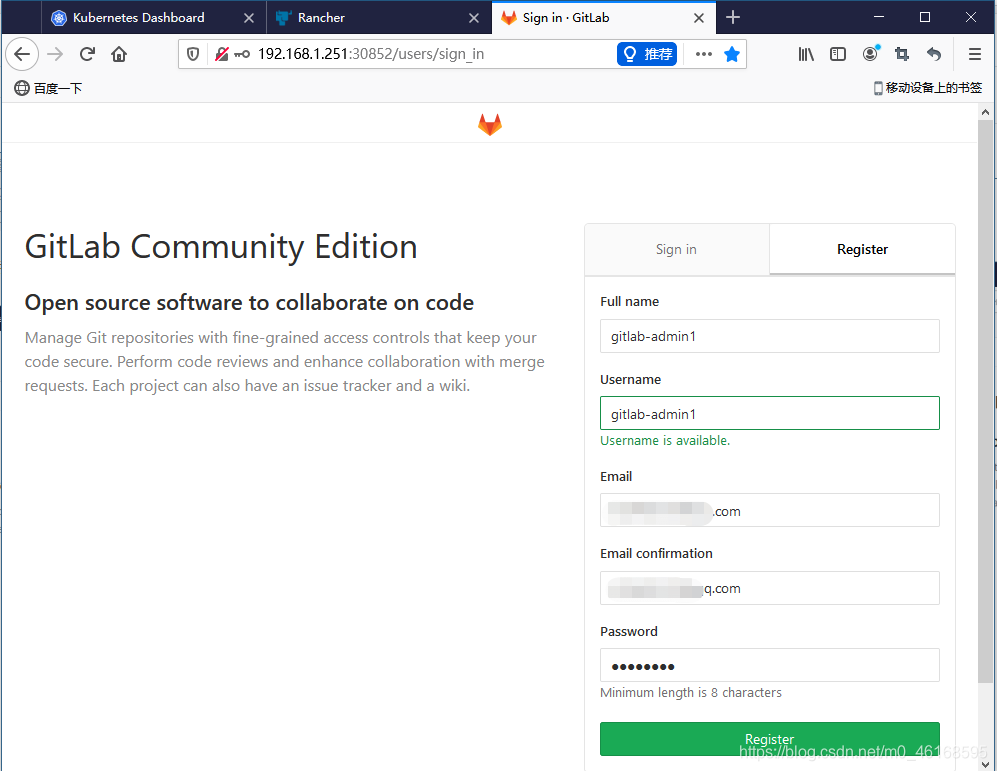
Task: Click the GitLab fox logo at top
Action: click(490, 124)
